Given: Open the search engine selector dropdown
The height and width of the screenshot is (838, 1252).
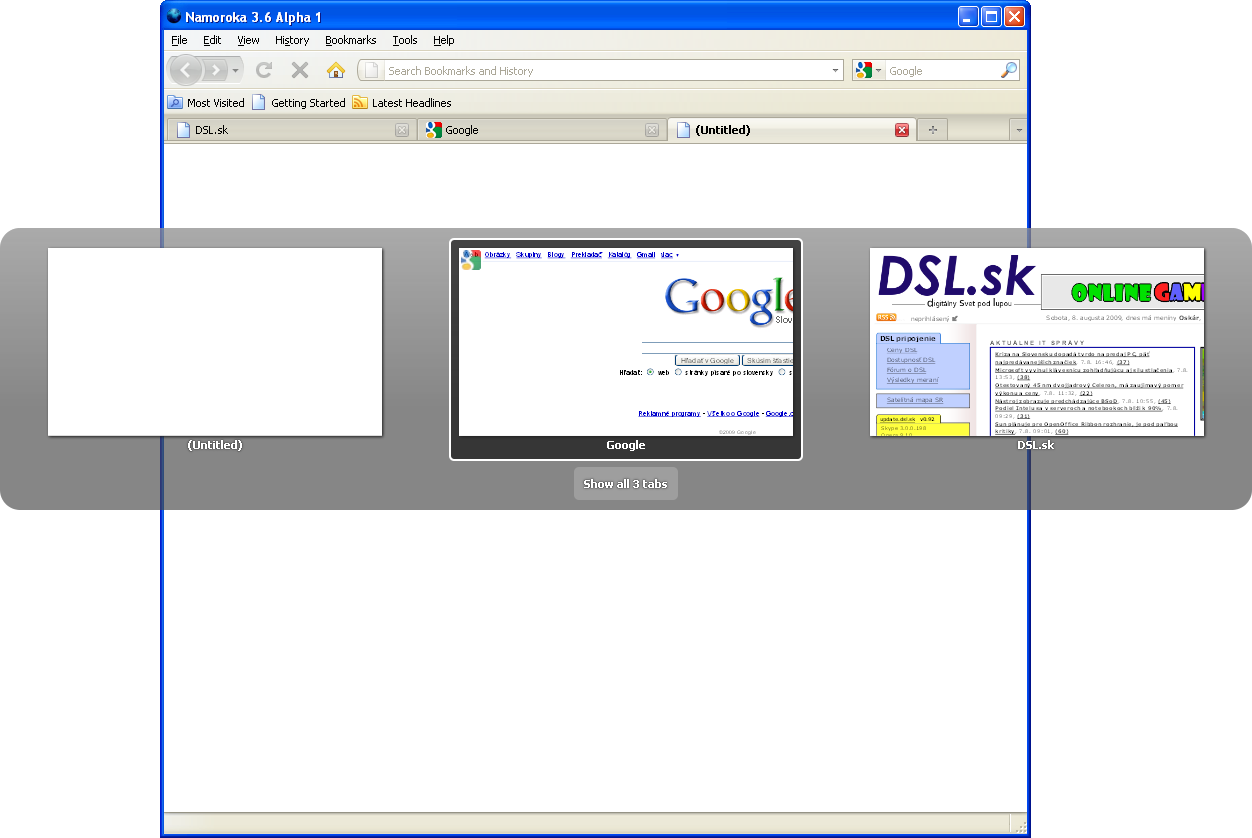Looking at the screenshot, I should click(868, 71).
